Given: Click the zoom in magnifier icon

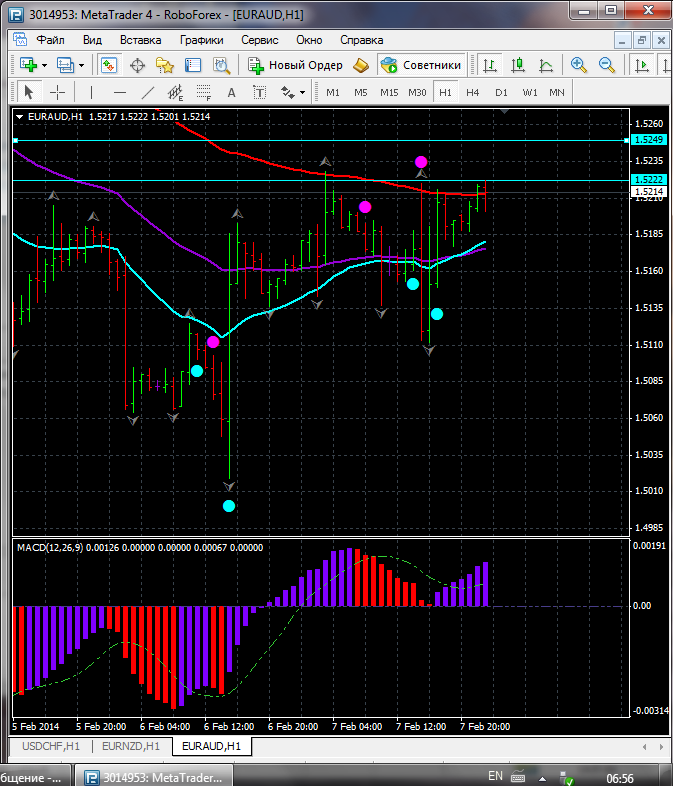Looking at the screenshot, I should click(578, 65).
